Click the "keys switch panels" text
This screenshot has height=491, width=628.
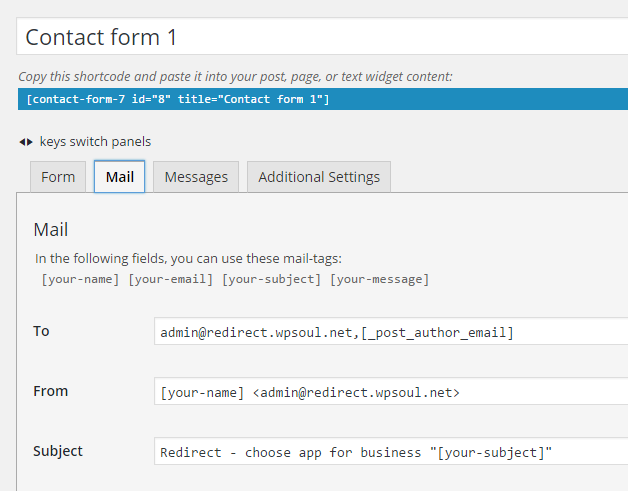[95, 142]
